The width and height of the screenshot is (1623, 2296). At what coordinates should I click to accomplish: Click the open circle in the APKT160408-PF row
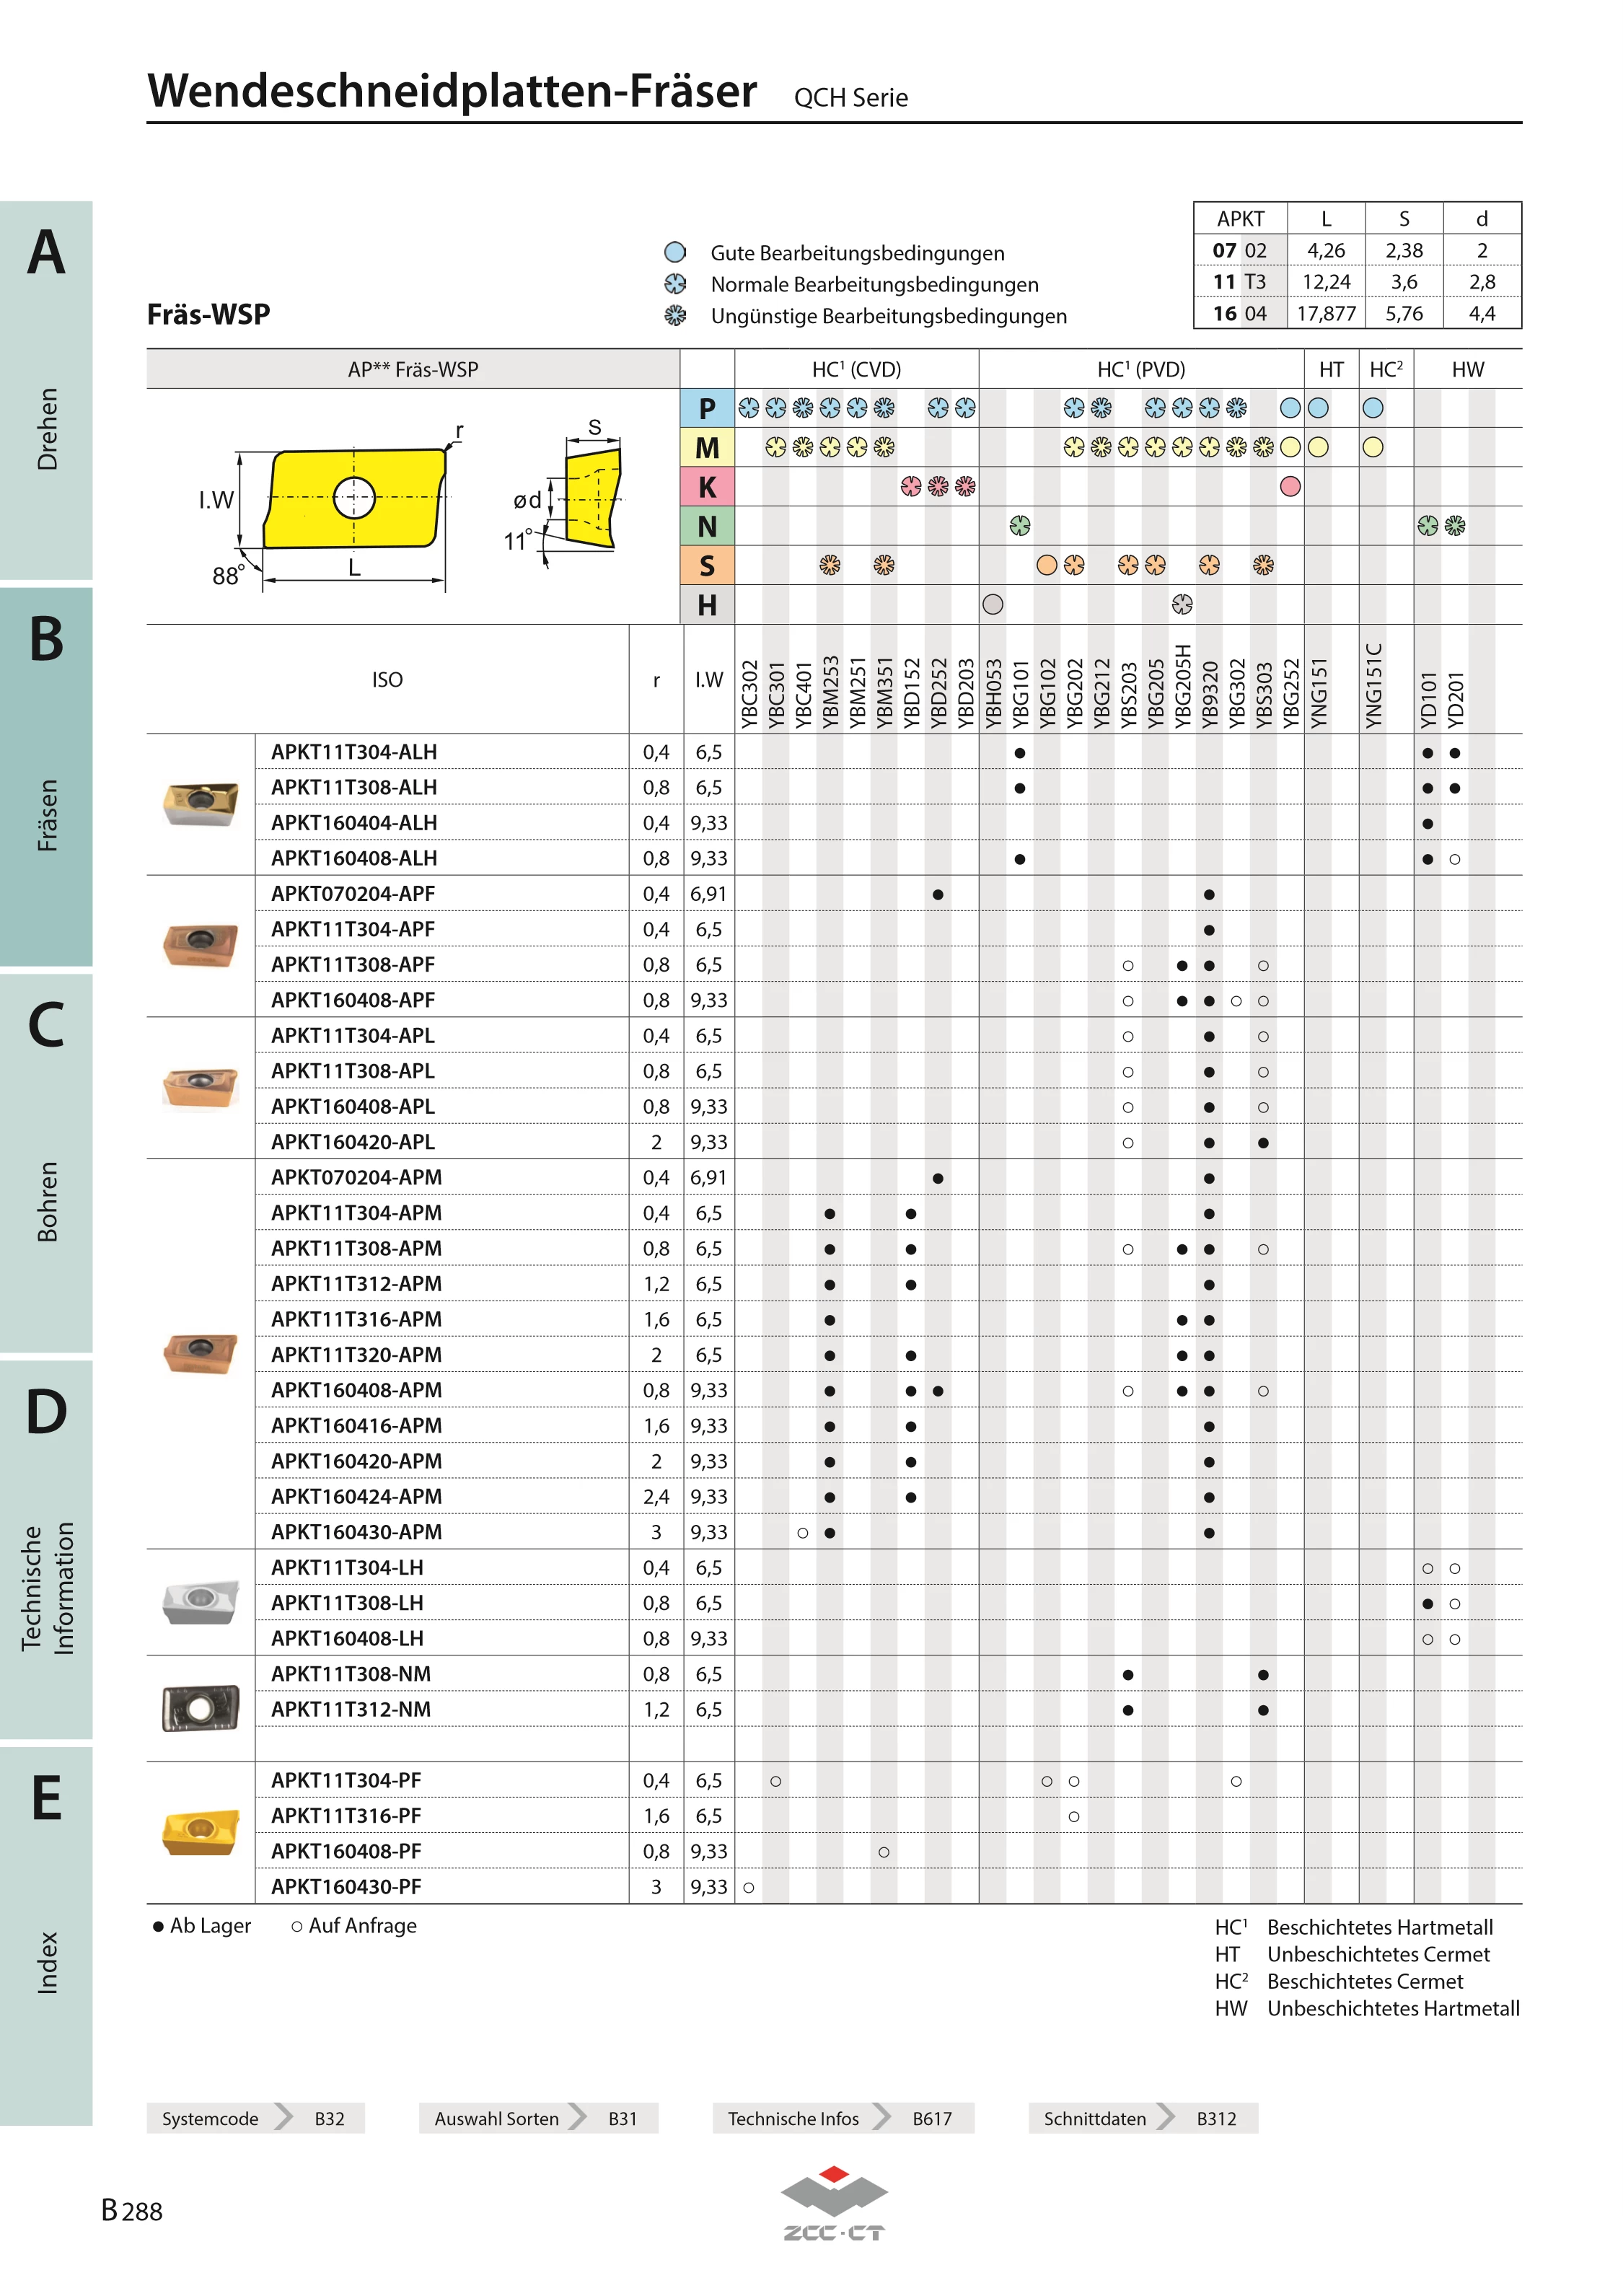point(883,1852)
